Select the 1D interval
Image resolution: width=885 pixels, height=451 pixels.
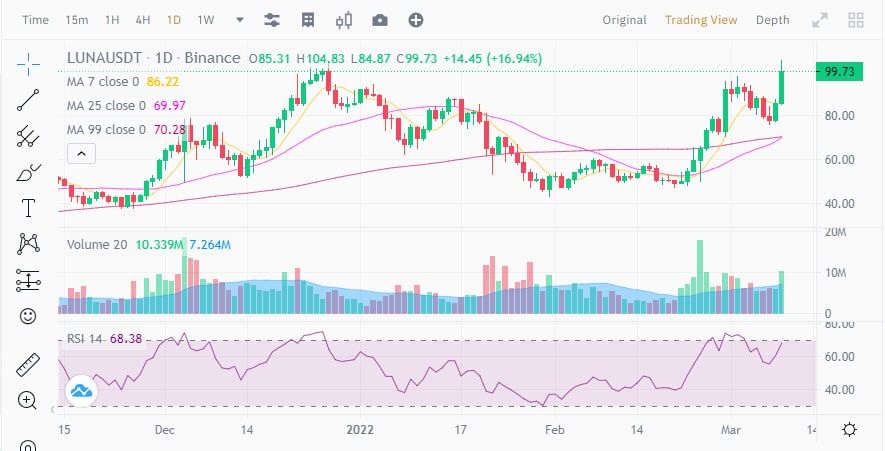pyautogui.click(x=173, y=20)
